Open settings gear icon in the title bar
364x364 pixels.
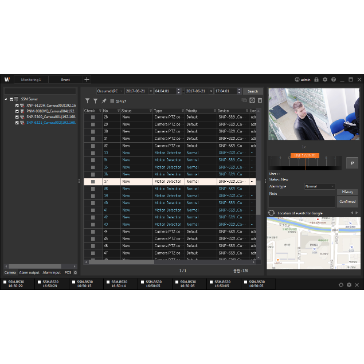tap(325, 80)
